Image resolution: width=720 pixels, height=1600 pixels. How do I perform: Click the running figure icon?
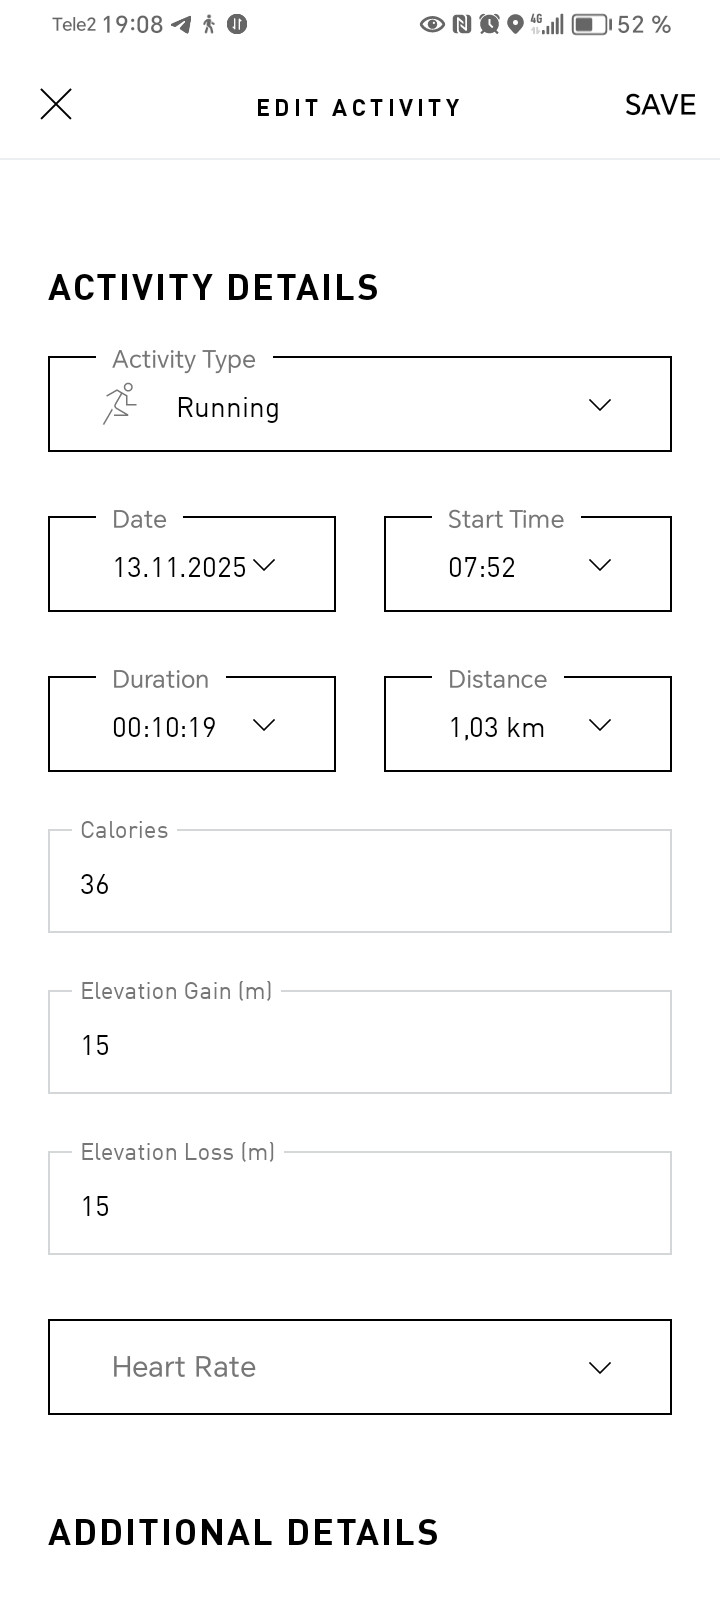coord(119,405)
